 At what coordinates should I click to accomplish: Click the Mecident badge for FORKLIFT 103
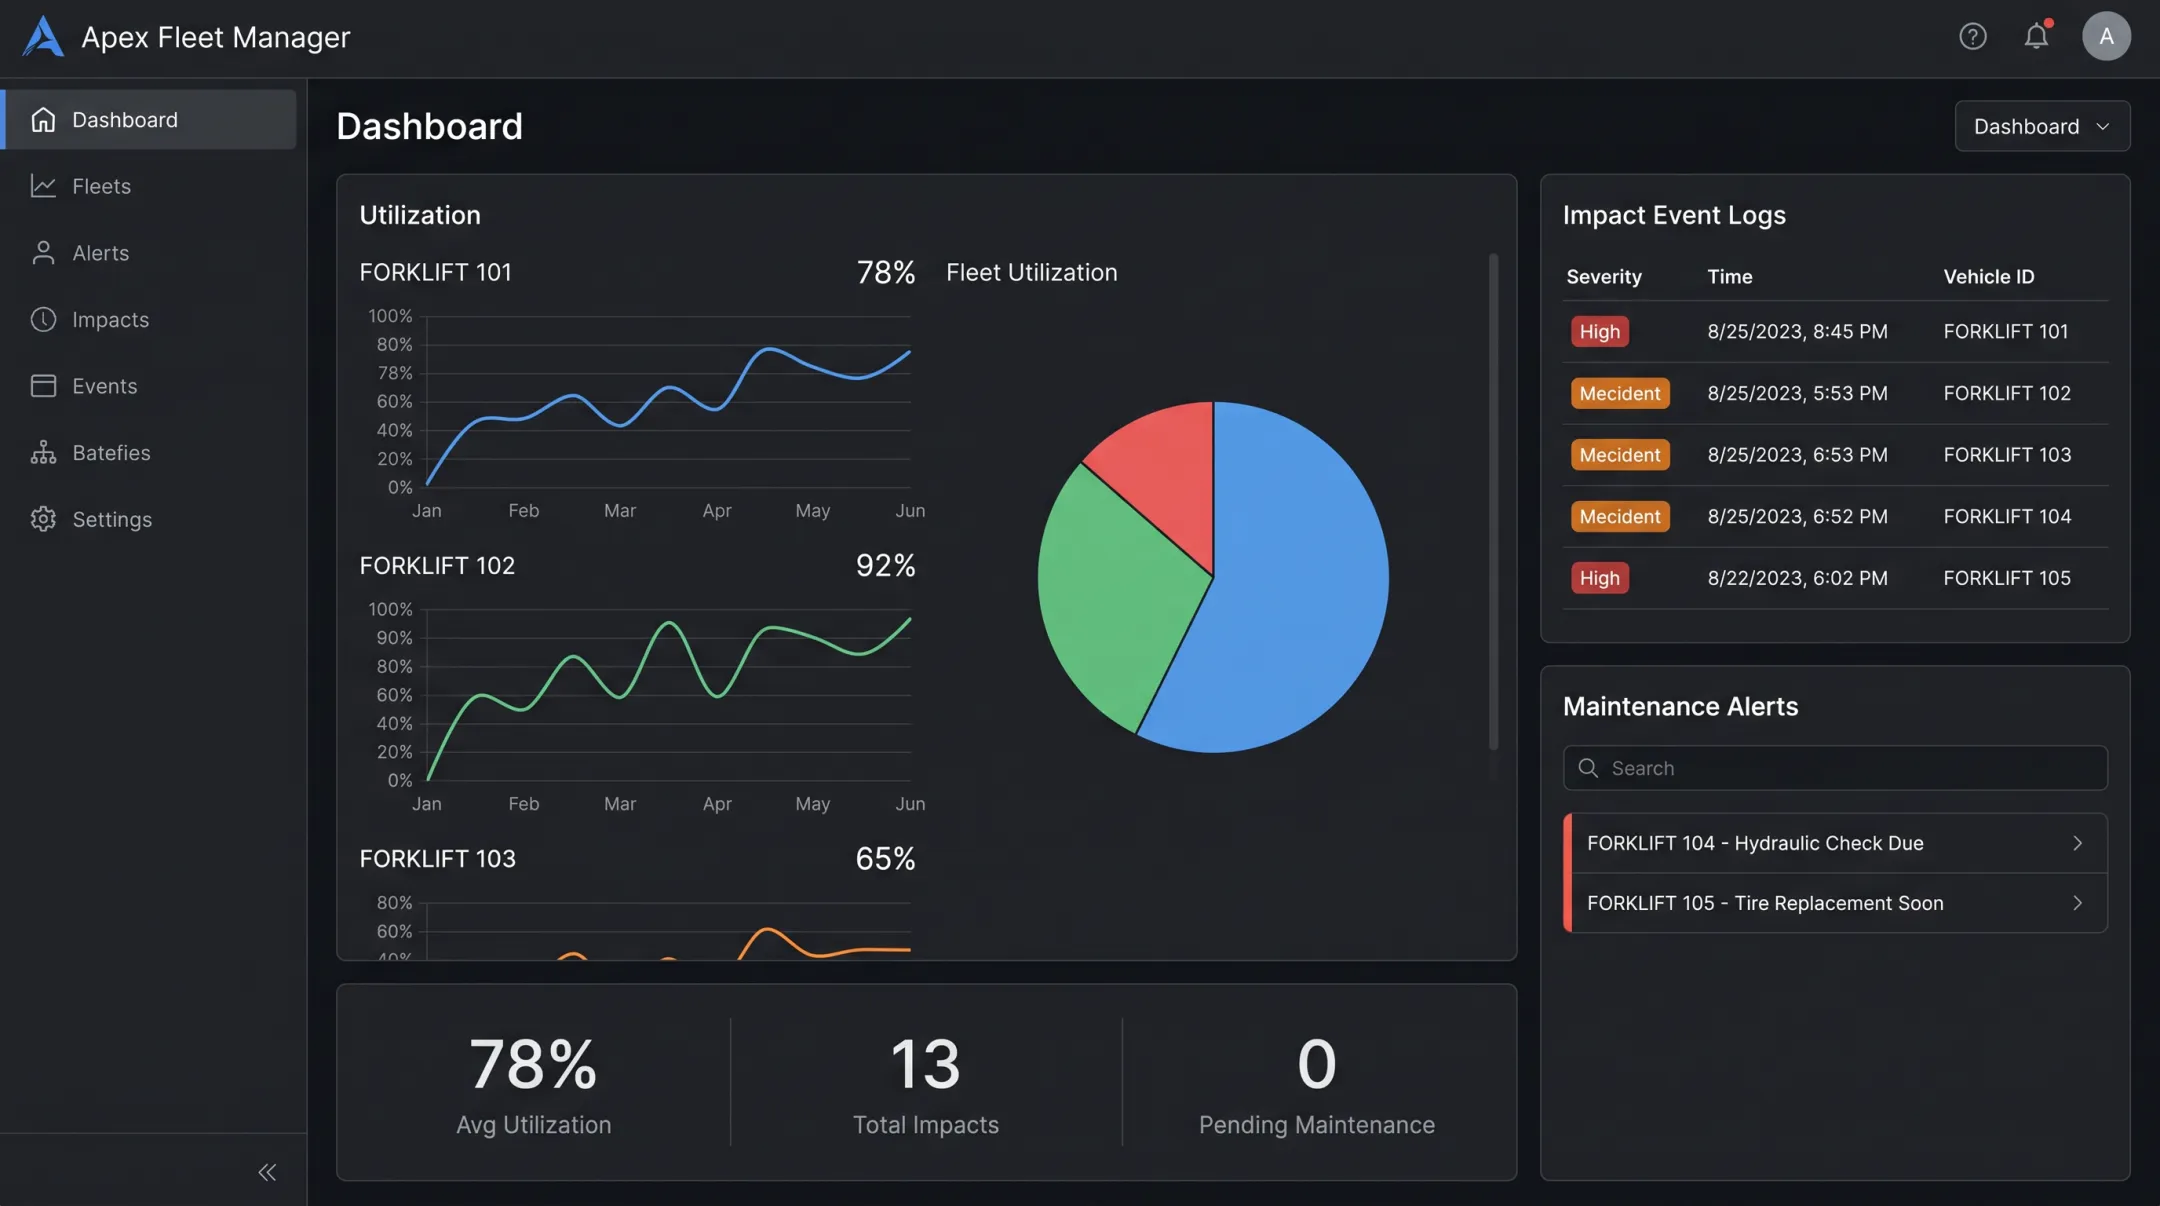tap(1620, 455)
